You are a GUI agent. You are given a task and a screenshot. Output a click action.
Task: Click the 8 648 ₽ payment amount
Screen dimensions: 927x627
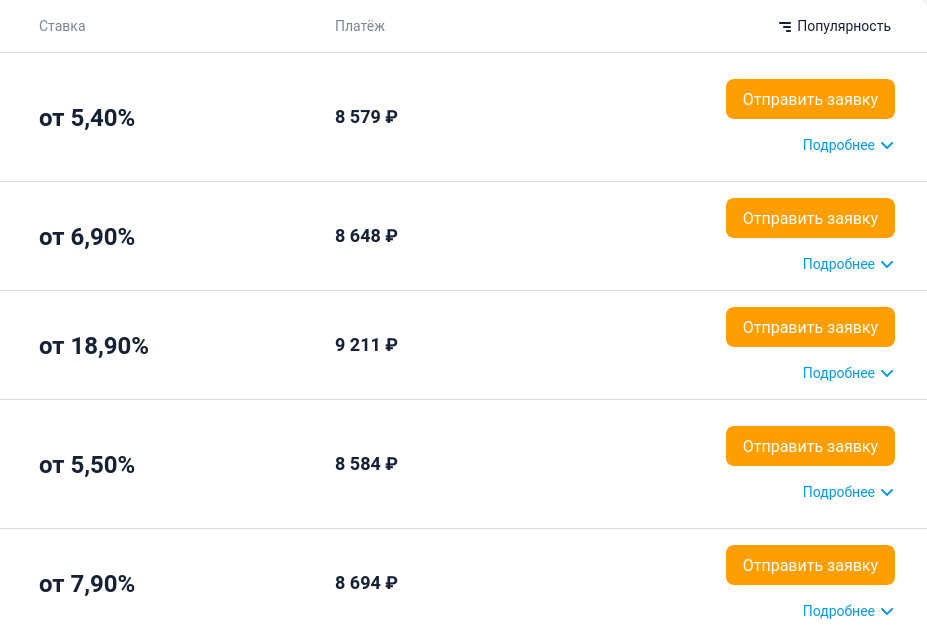pos(366,236)
